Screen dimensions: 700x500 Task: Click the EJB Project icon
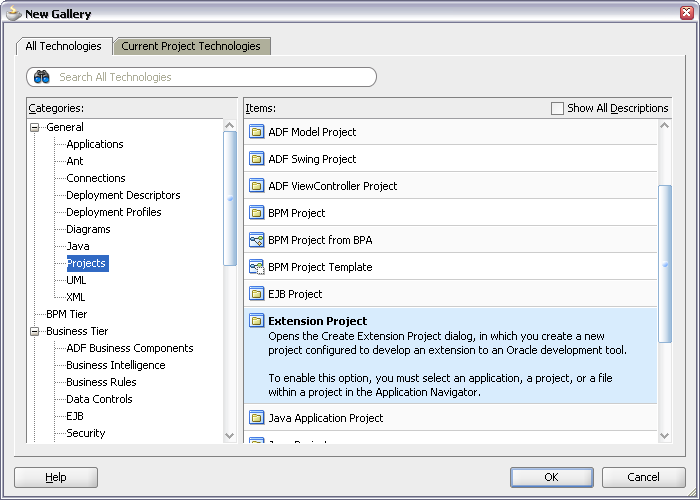pyautogui.click(x=256, y=294)
